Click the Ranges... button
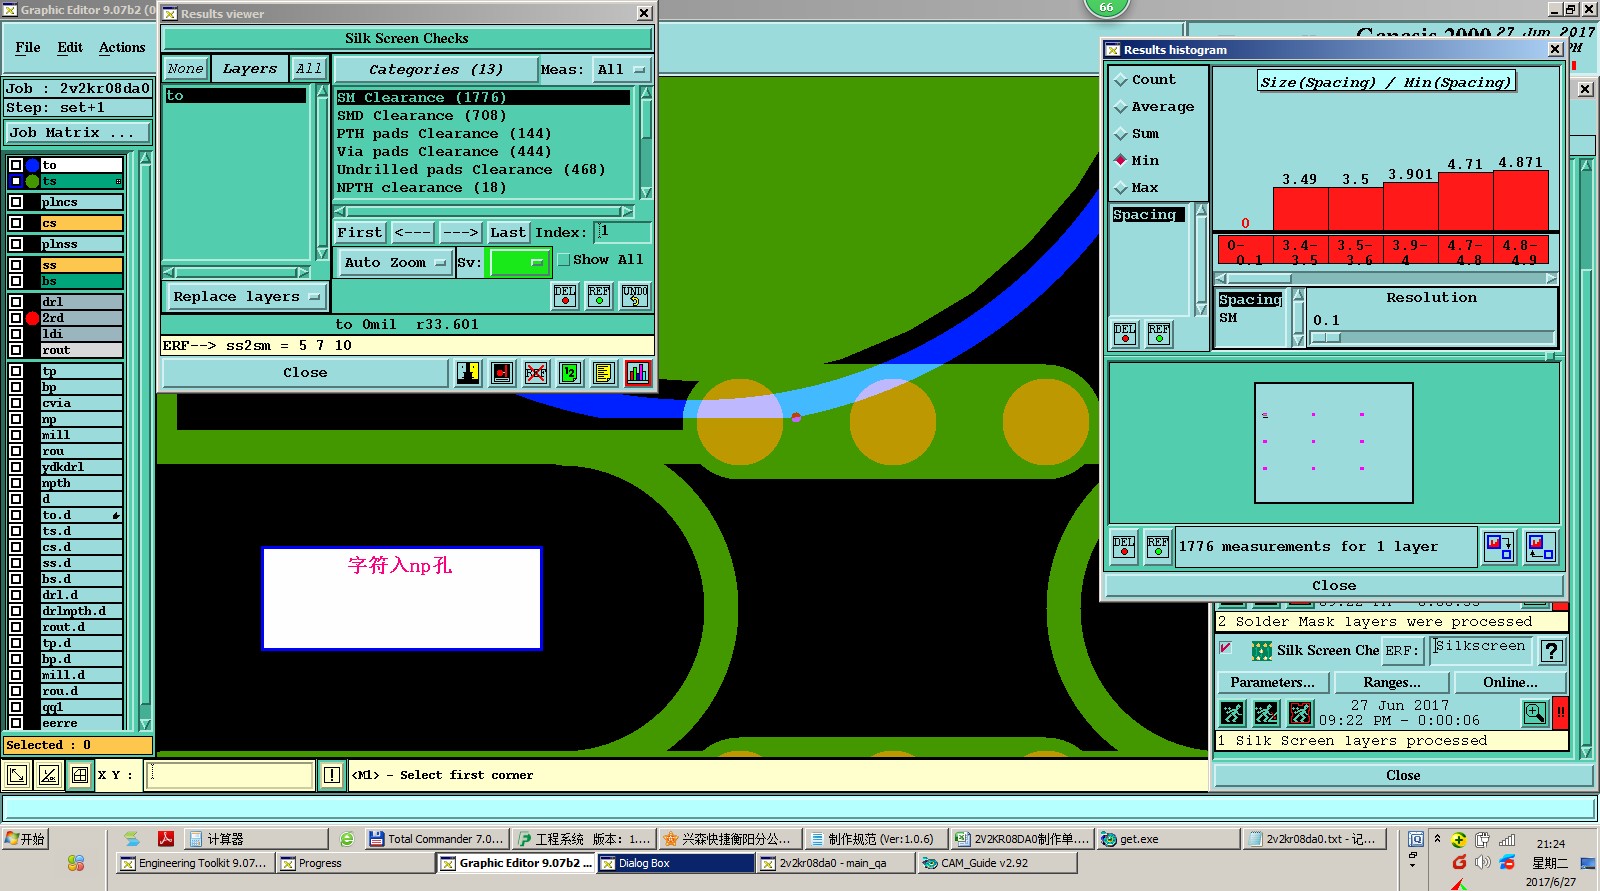This screenshot has height=891, width=1600. coord(1392,683)
